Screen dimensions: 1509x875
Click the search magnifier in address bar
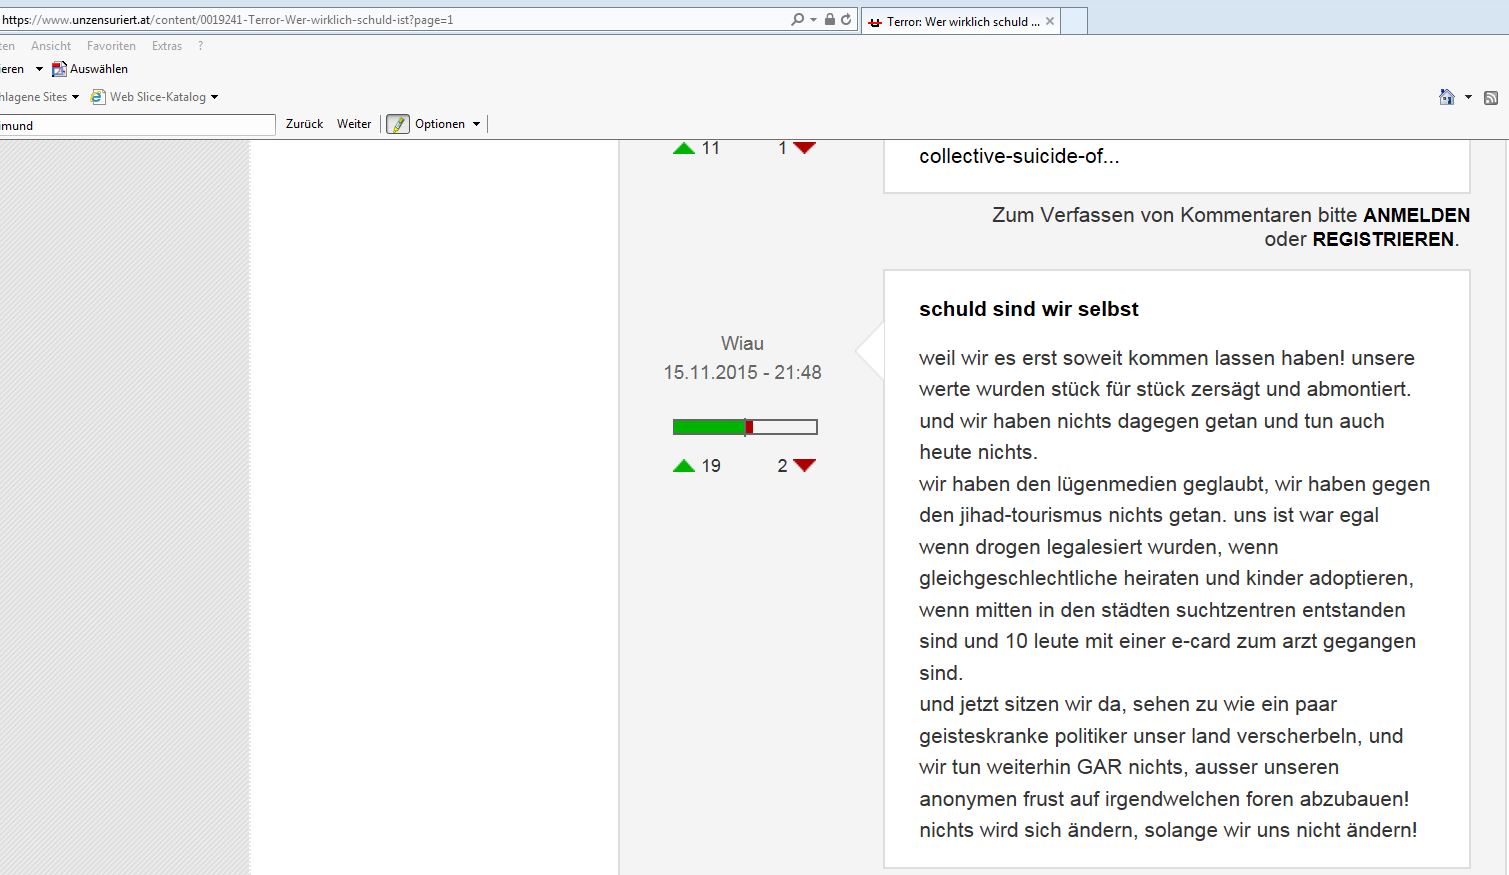click(x=797, y=20)
